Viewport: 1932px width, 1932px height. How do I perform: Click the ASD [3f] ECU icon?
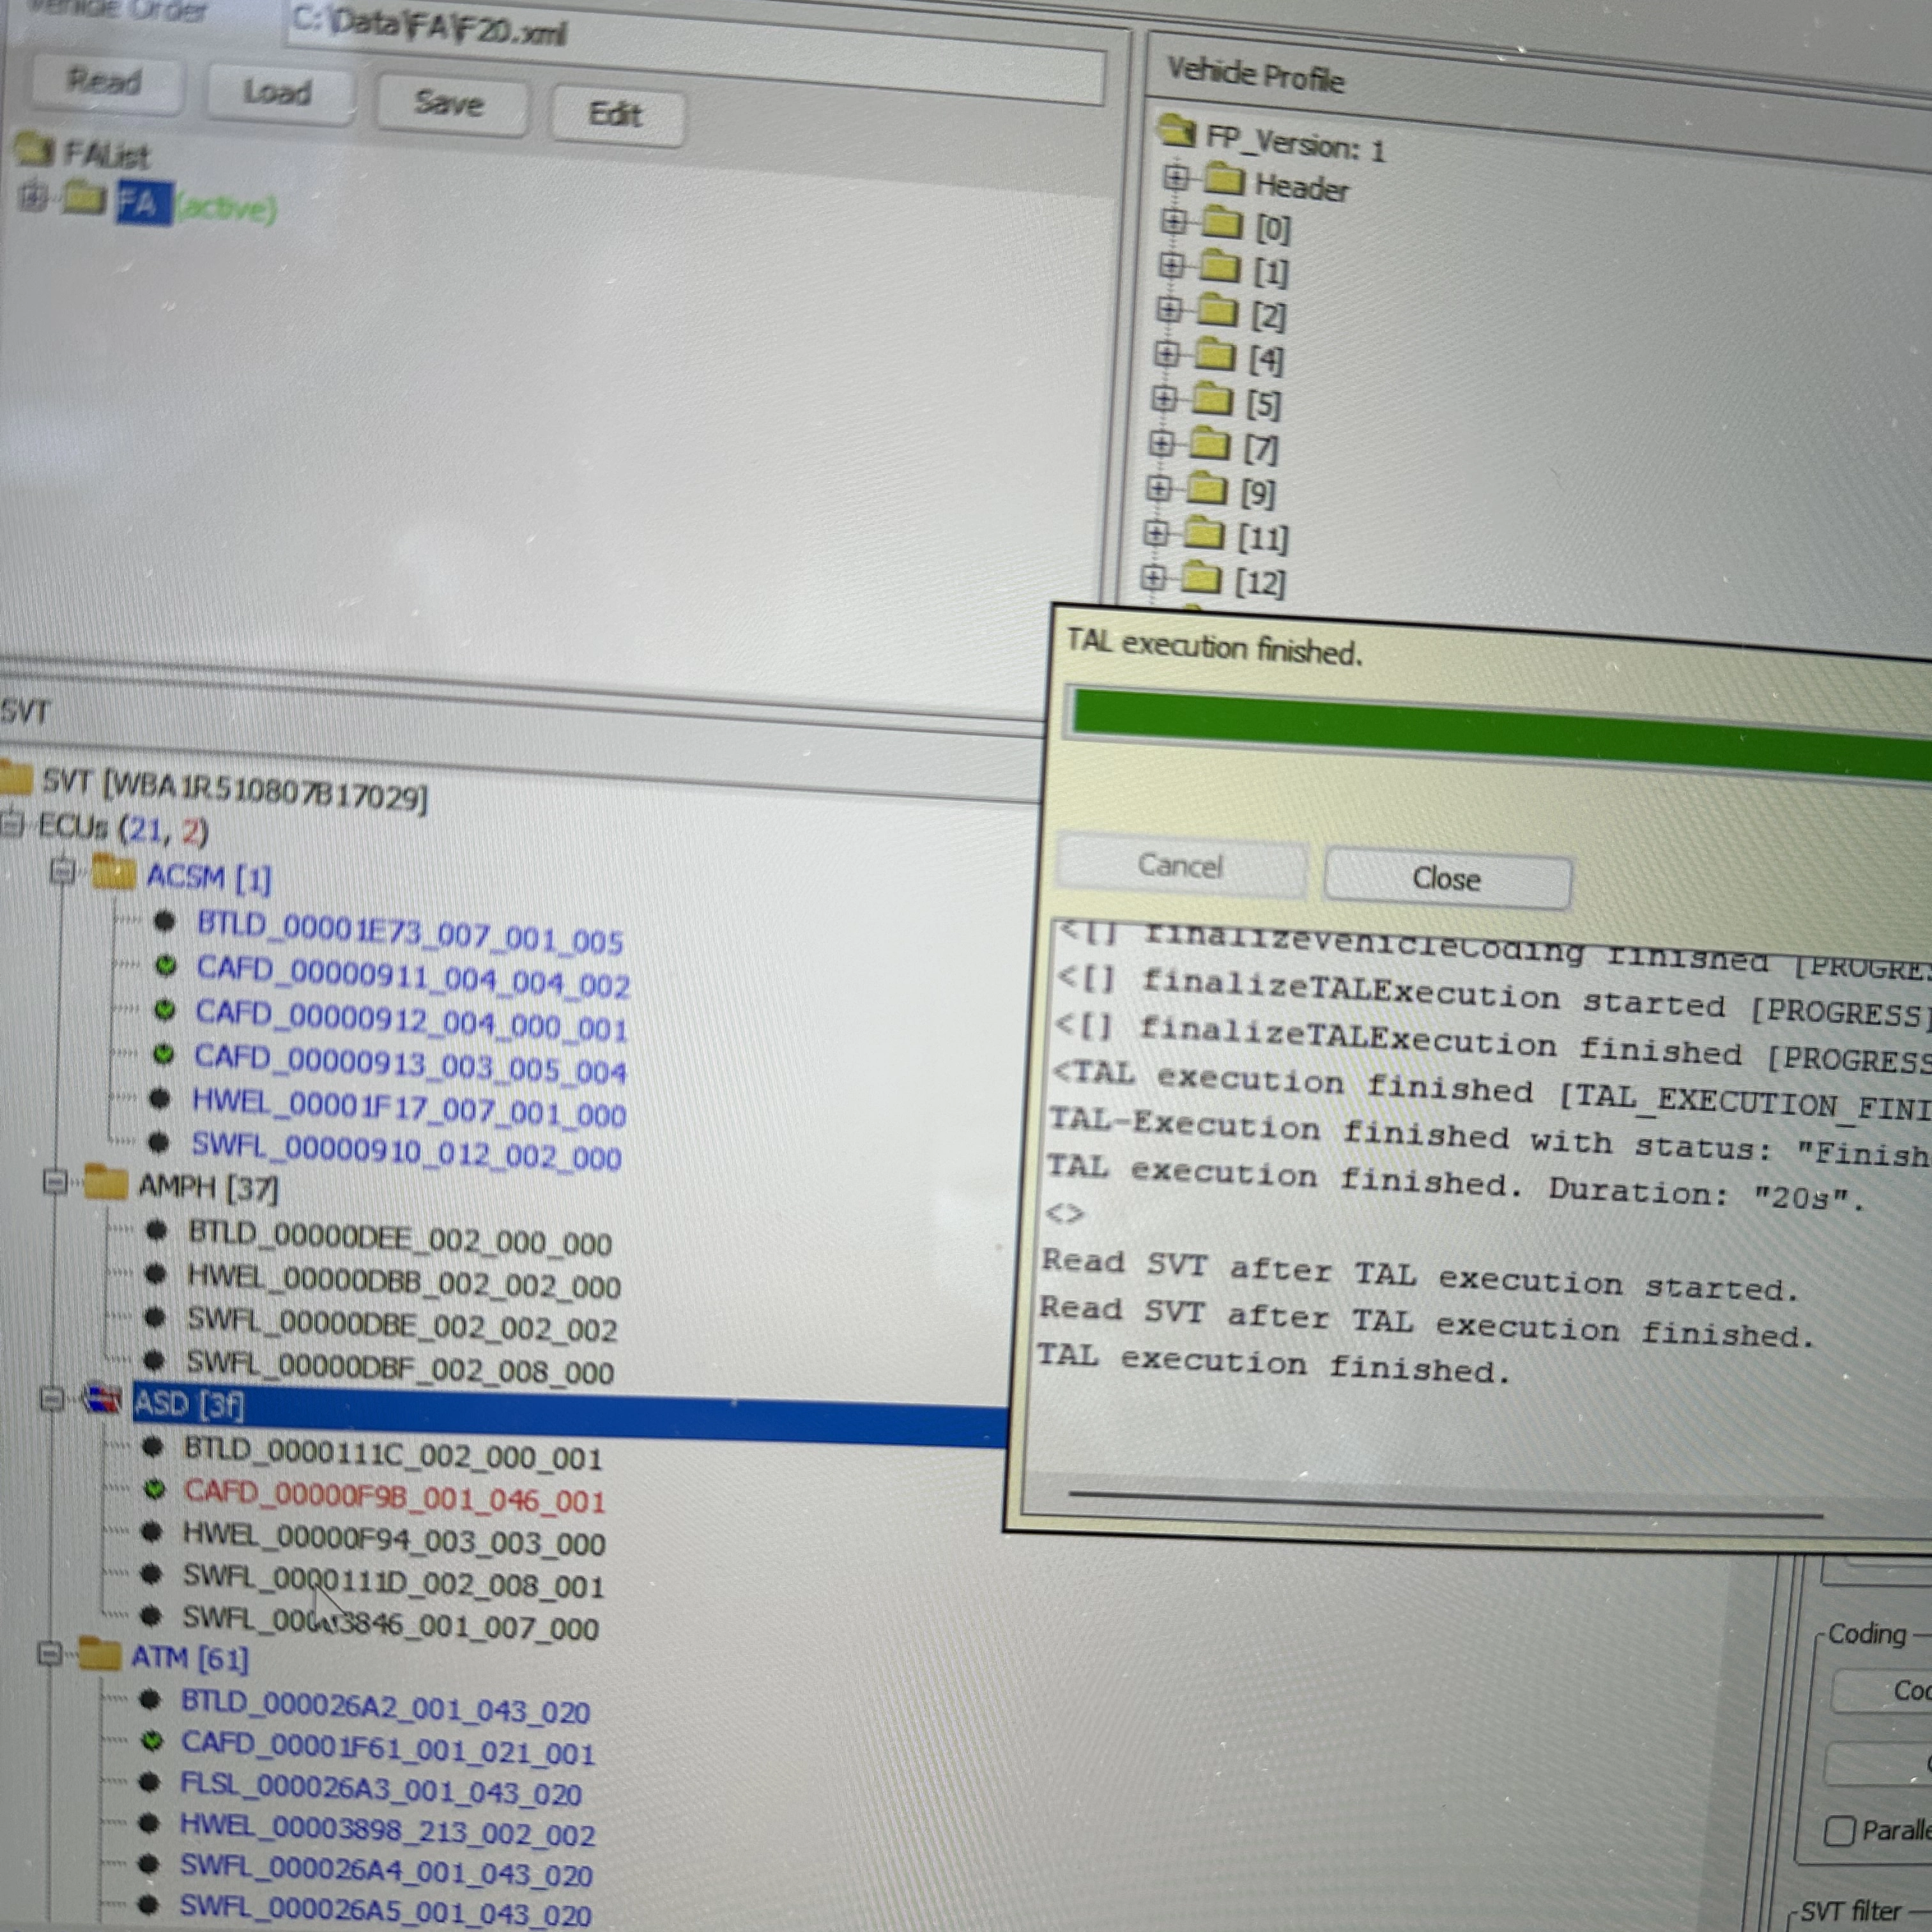tap(101, 1399)
